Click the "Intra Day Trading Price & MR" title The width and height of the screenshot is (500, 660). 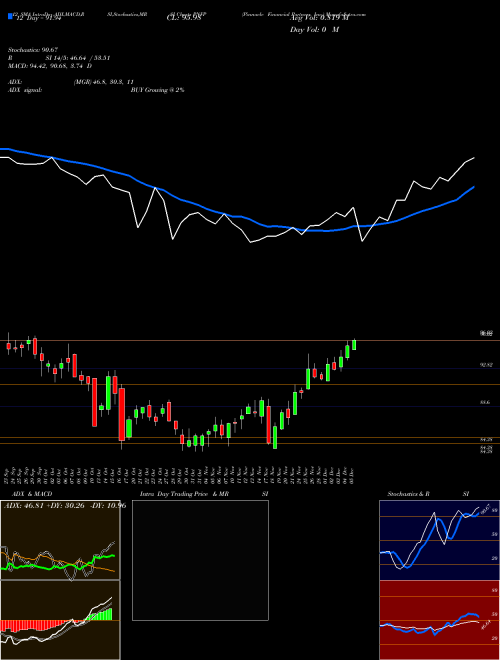pos(184,494)
